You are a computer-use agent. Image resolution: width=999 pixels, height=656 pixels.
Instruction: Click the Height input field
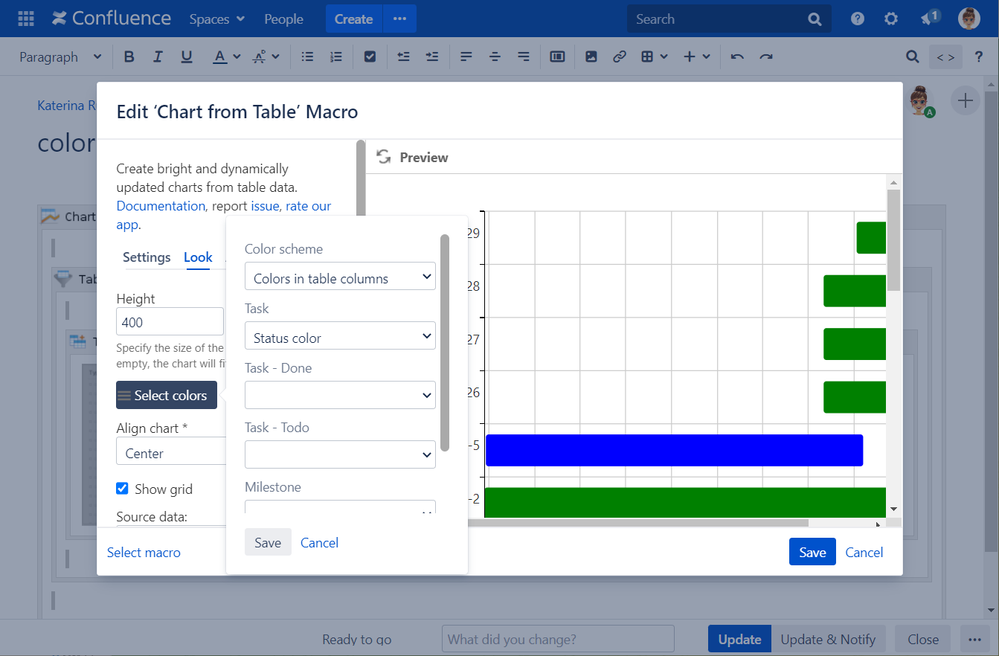click(x=169, y=322)
